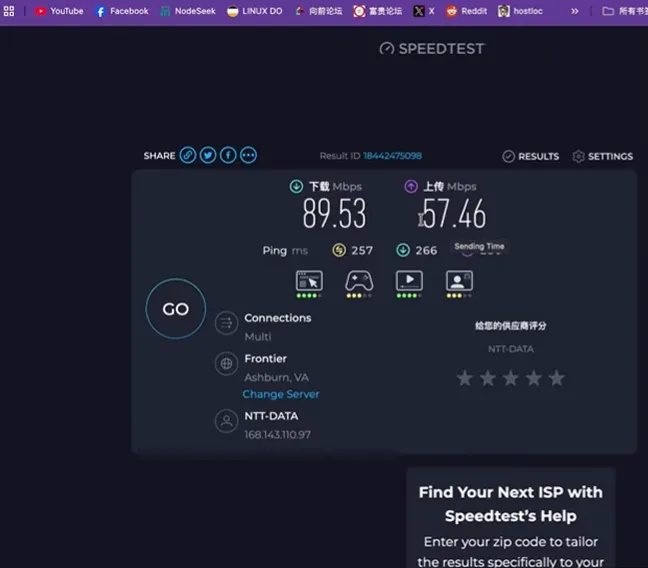Click the idle ping latency icon
The image size is (648, 568).
tap(339, 250)
